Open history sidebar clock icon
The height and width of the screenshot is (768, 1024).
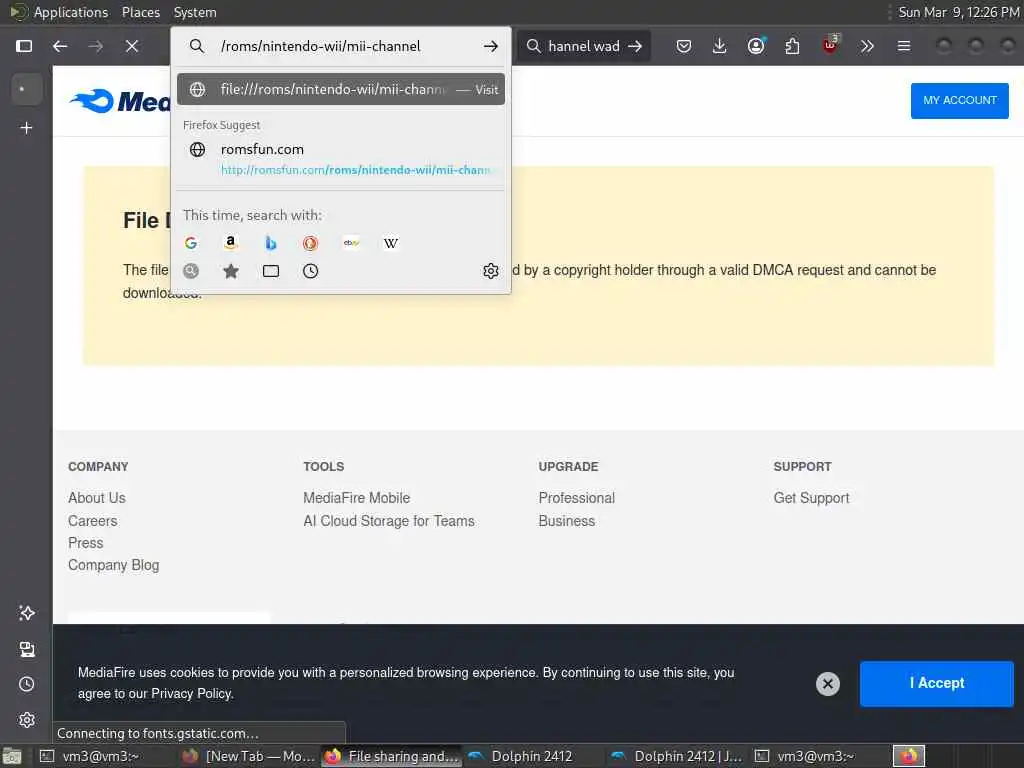point(27,684)
